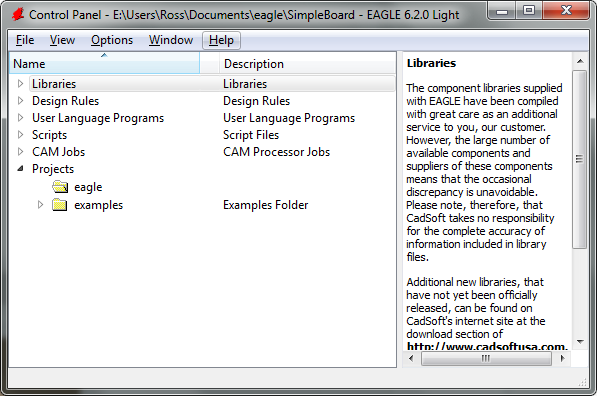This screenshot has height=396, width=597.
Task: Expand User Language Programs node
Action: coord(21,118)
